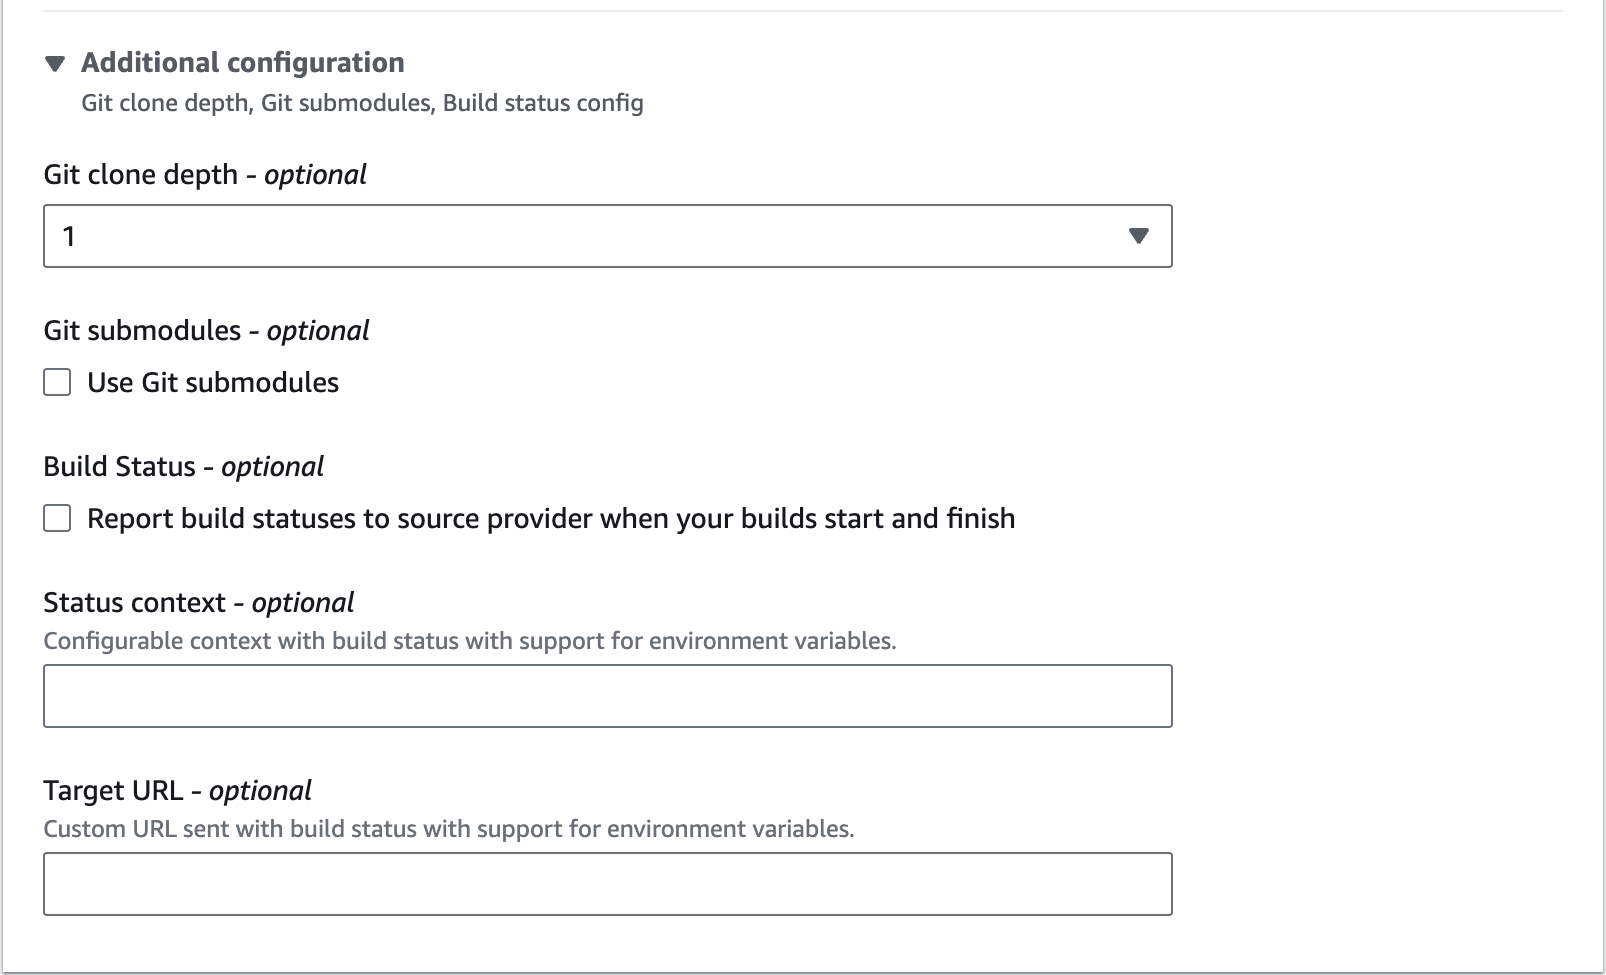This screenshot has width=1606, height=975.
Task: Click the optional text beside Git clone depth
Action: 315,175
